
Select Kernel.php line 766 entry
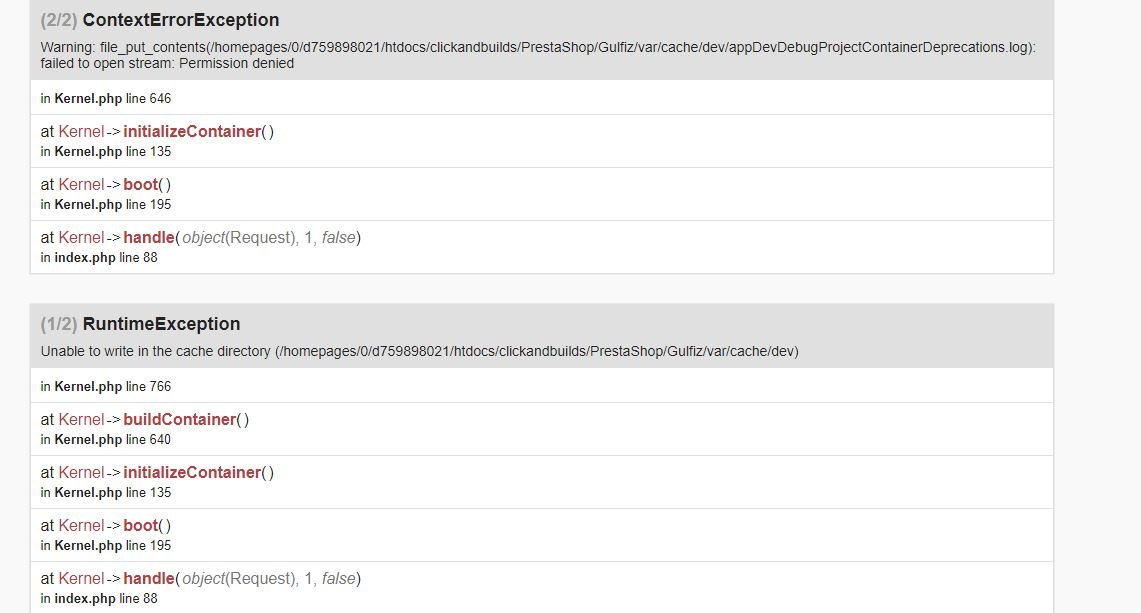[x=106, y=387]
